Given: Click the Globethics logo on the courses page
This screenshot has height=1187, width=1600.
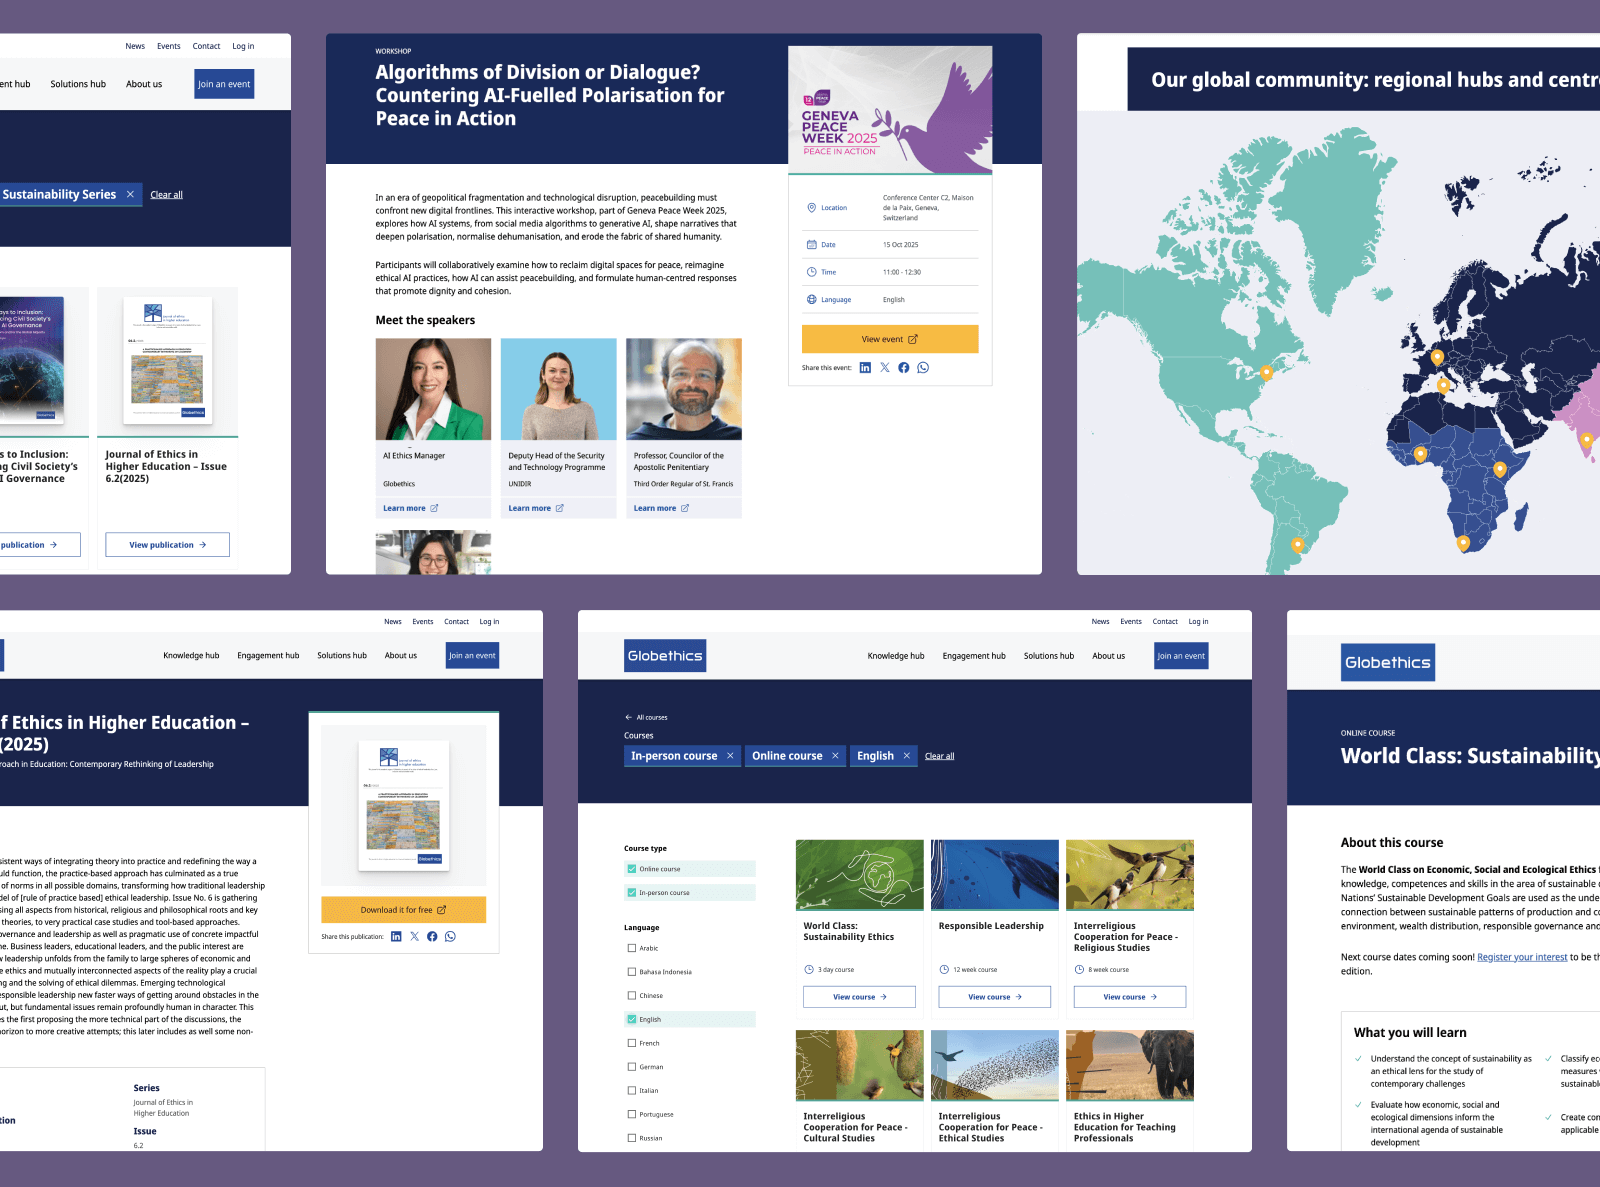Looking at the screenshot, I should click(665, 656).
